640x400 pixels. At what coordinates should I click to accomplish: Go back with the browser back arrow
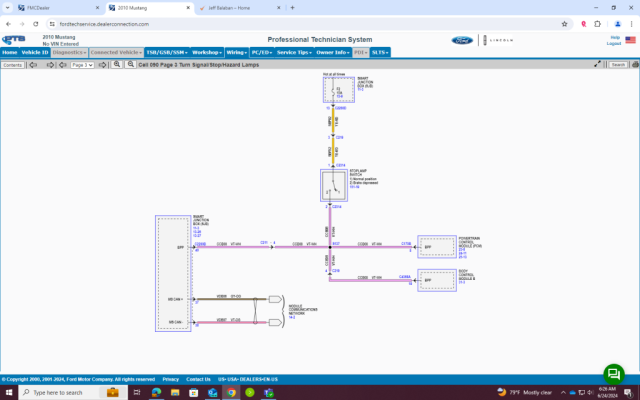click(9, 24)
